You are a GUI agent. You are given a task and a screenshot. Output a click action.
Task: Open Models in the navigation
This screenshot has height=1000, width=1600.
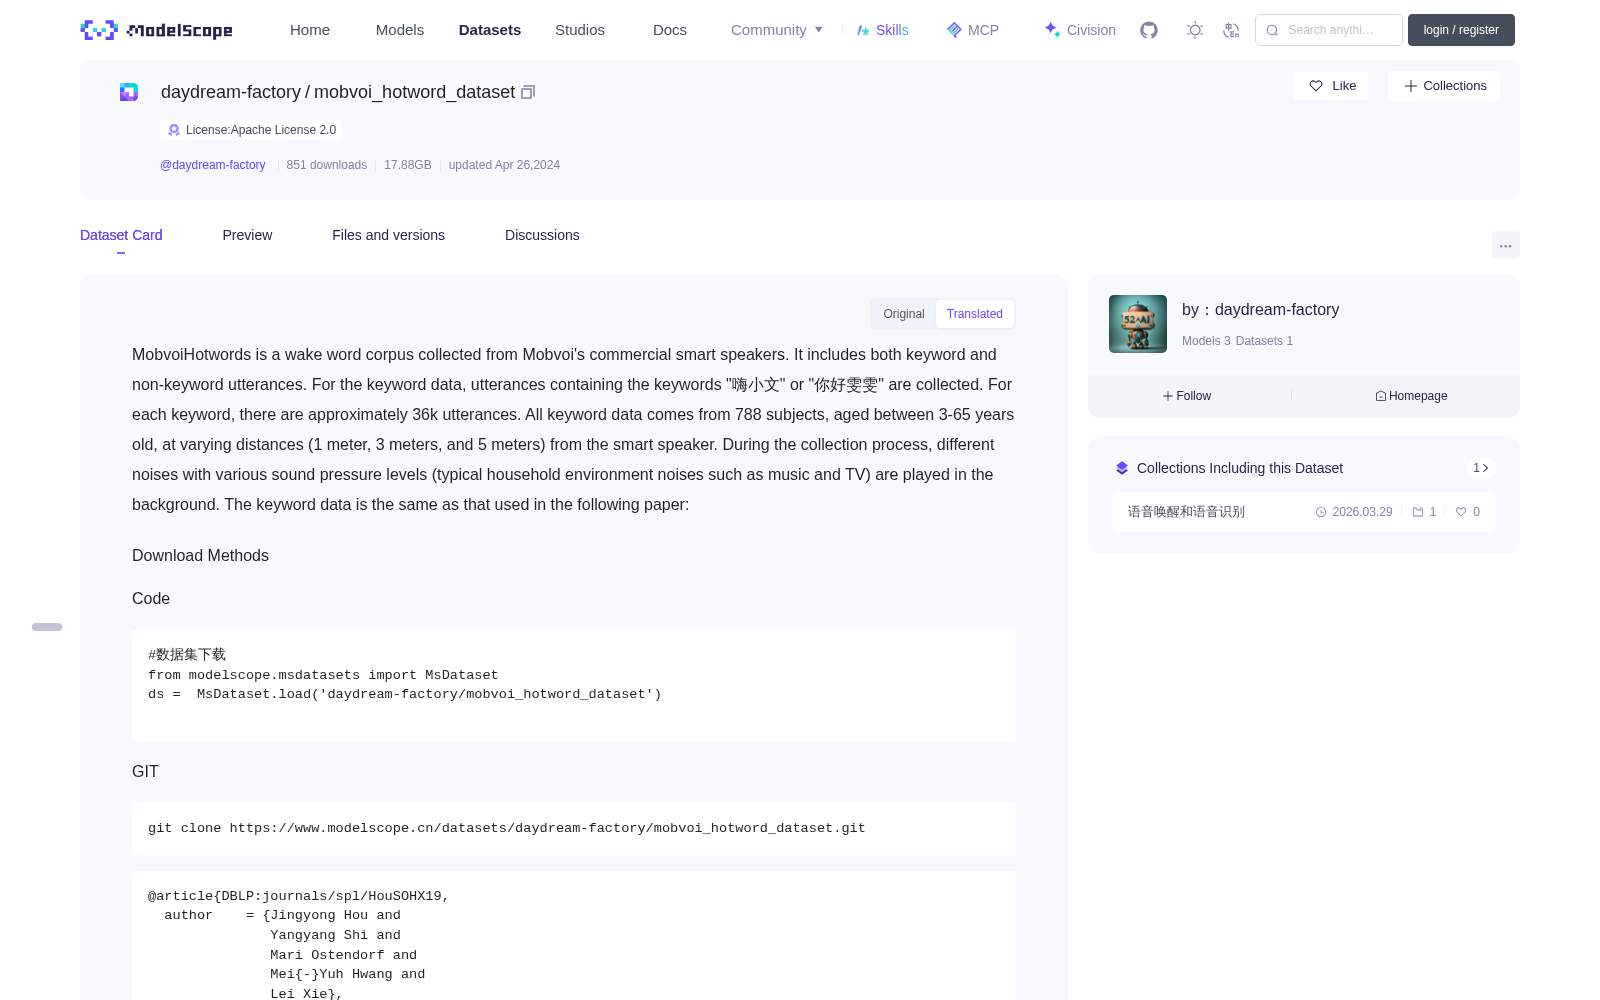400,30
